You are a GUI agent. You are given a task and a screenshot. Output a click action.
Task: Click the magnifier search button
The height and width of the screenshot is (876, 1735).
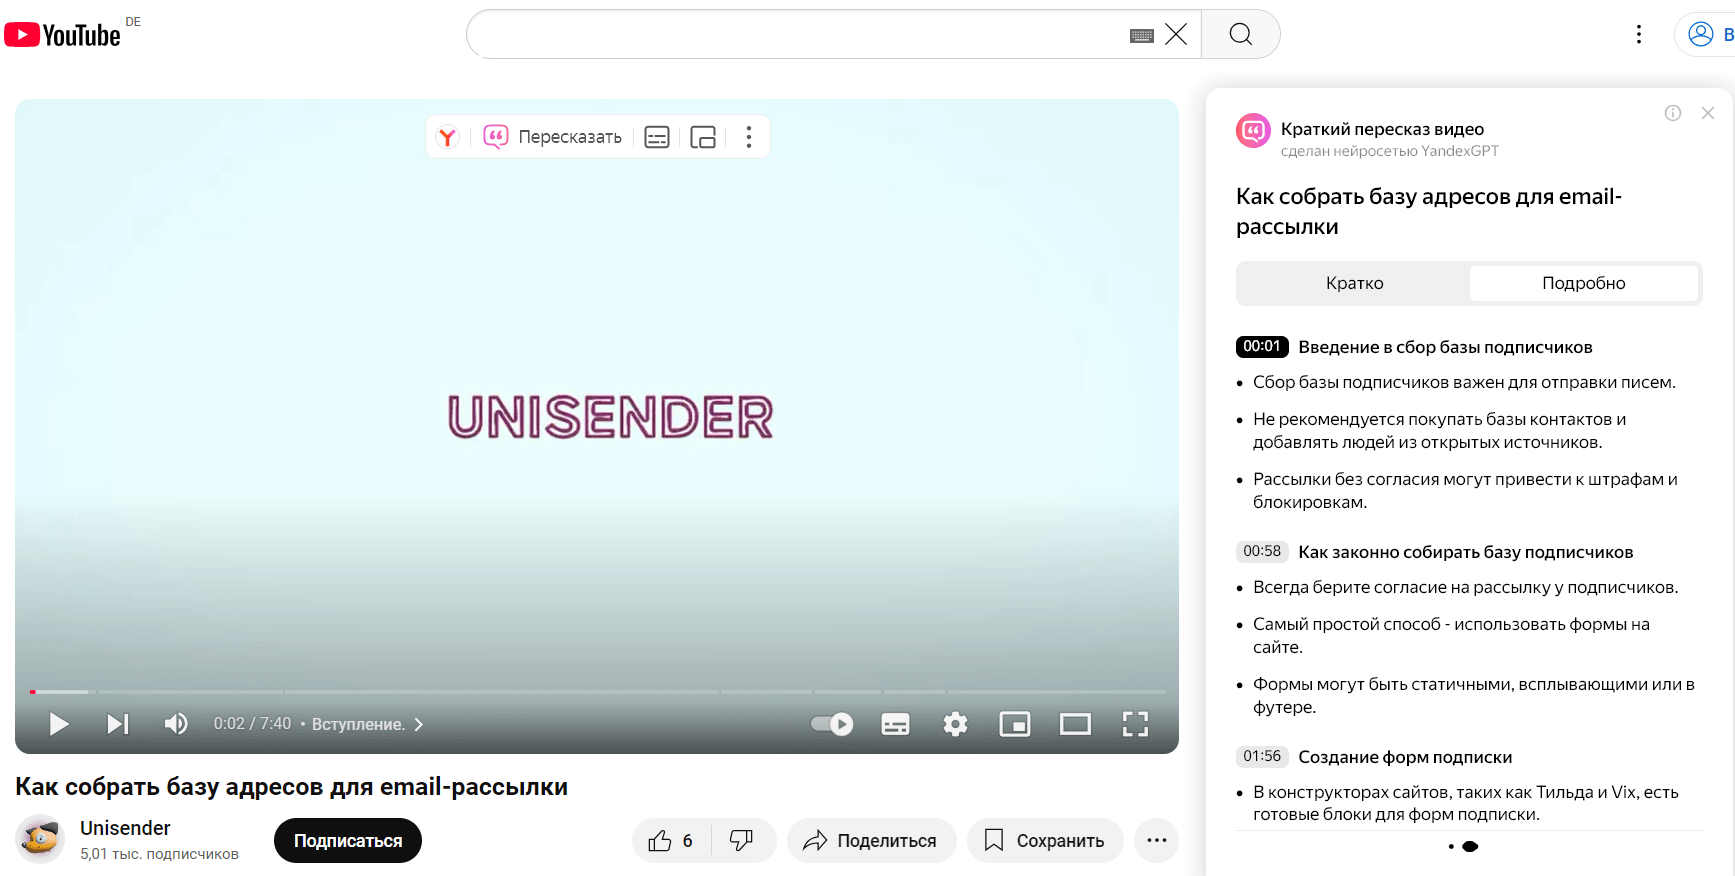[x=1240, y=34]
